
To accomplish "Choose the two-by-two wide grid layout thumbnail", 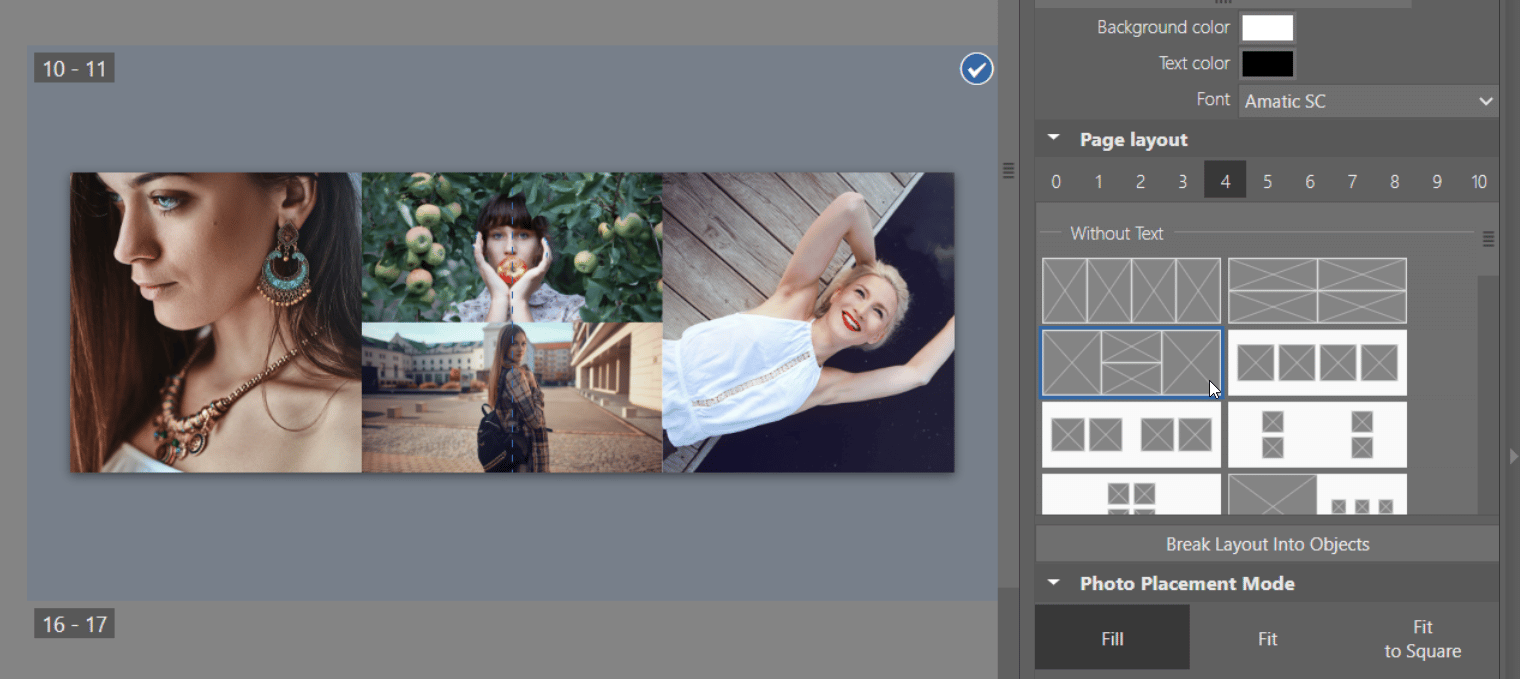I will (x=1317, y=291).
